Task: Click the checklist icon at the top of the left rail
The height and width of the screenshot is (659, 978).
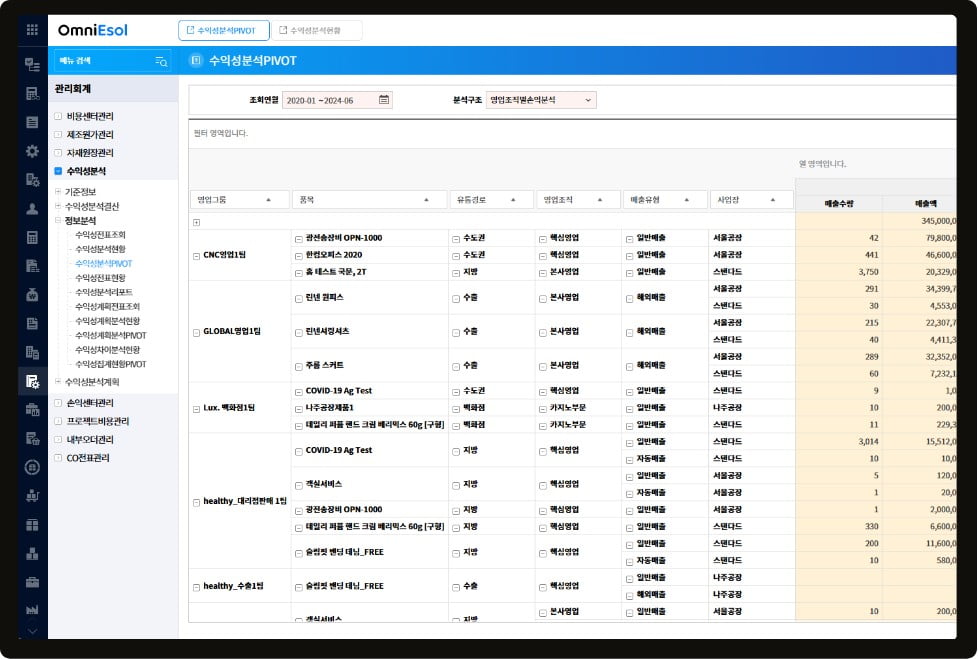Action: [x=32, y=64]
